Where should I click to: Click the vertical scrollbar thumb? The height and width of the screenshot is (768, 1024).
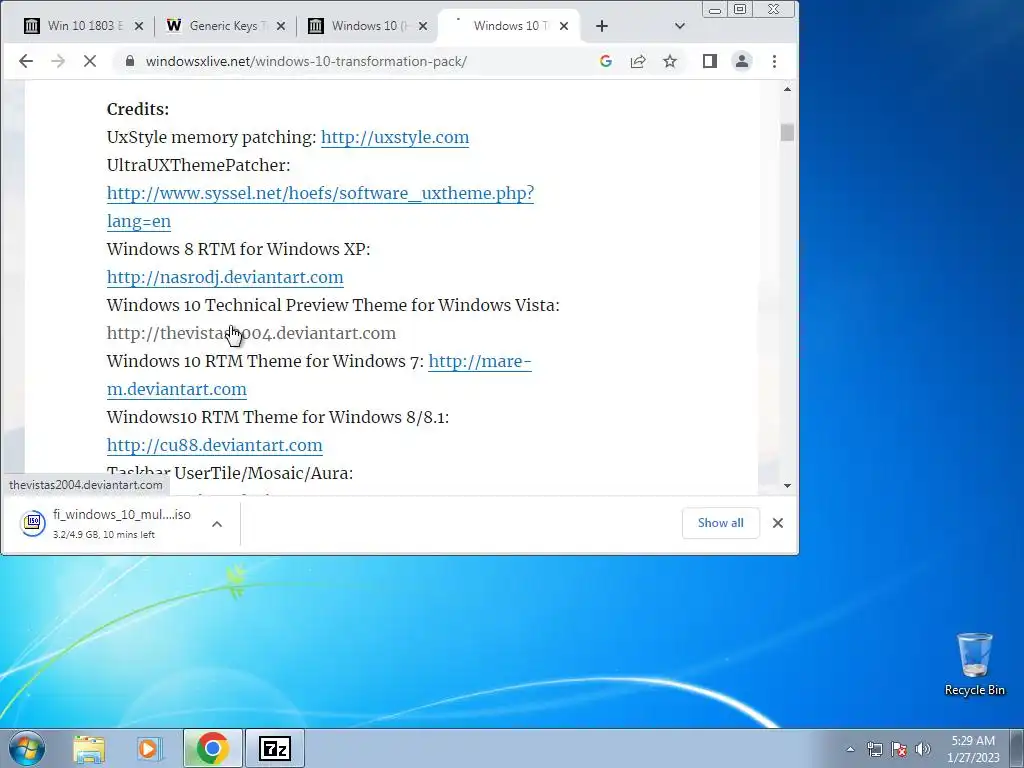[787, 133]
